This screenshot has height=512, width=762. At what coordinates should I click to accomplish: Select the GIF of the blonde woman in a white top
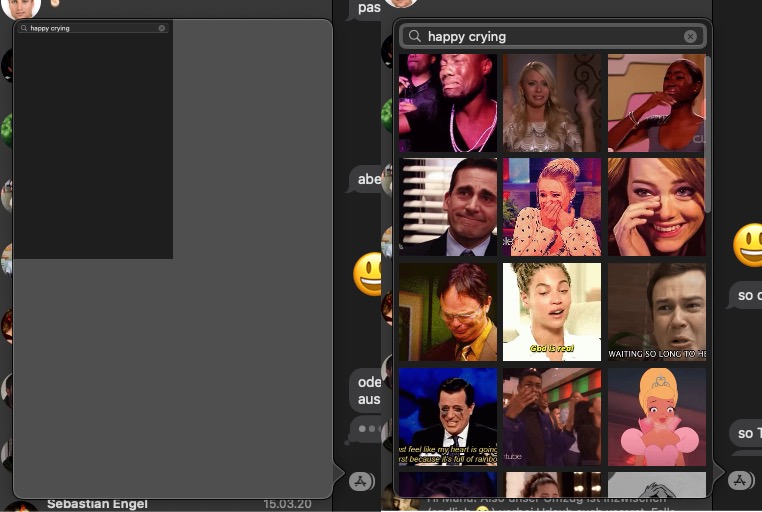coord(552,103)
